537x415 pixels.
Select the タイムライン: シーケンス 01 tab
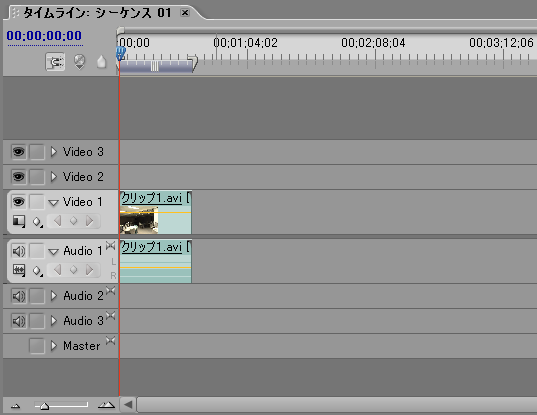[97, 13]
